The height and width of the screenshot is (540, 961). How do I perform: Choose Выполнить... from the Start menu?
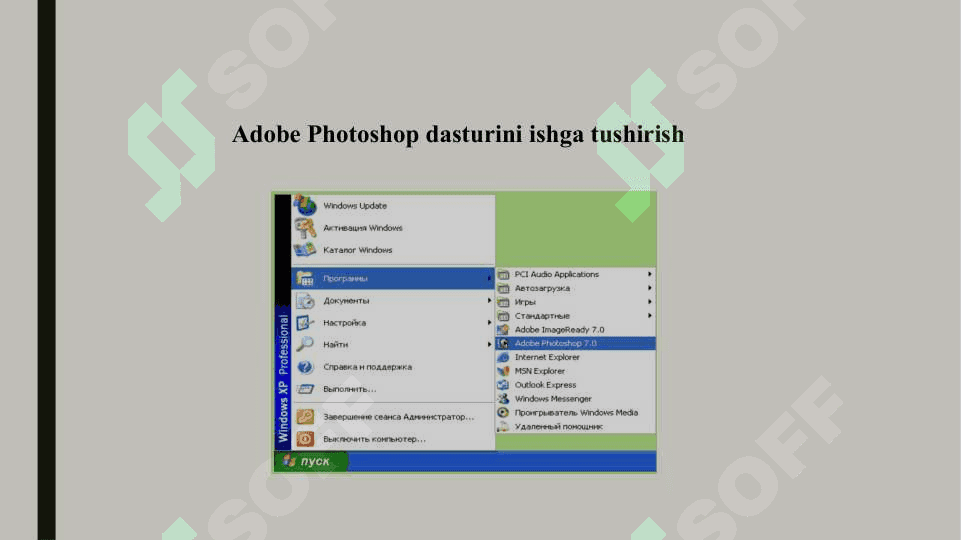coord(393,389)
